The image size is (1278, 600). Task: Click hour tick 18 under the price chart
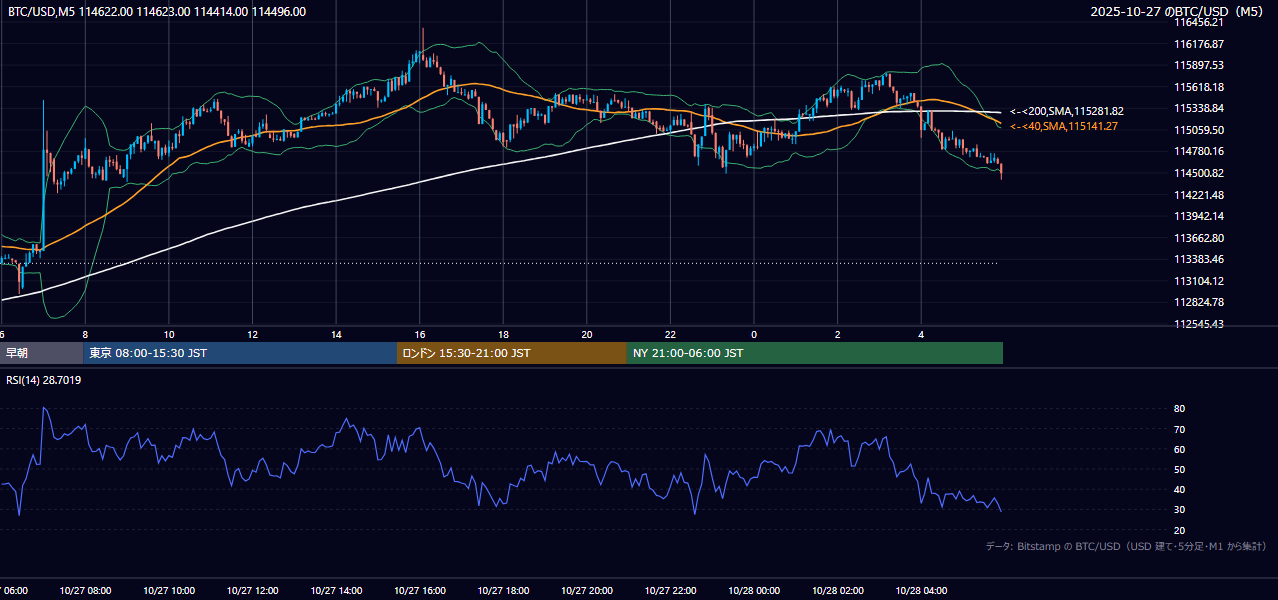[503, 334]
